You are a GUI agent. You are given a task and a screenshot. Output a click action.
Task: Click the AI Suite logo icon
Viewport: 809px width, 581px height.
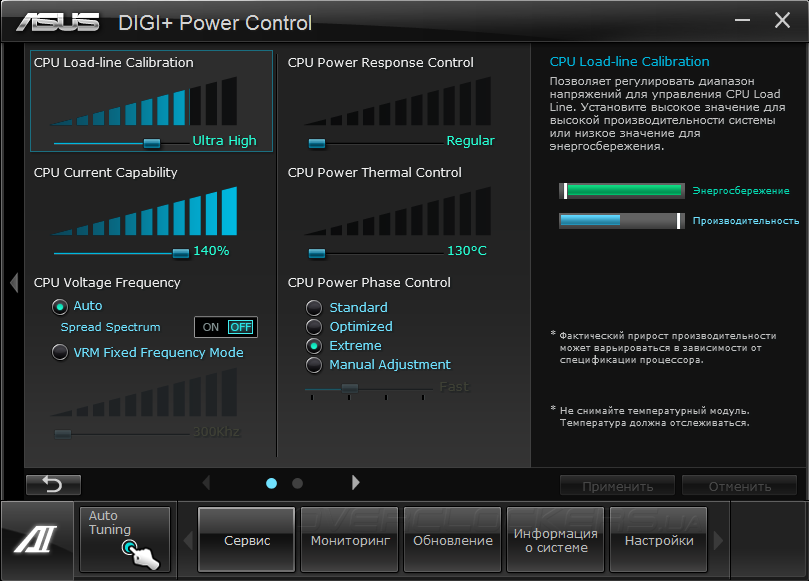coord(36,540)
